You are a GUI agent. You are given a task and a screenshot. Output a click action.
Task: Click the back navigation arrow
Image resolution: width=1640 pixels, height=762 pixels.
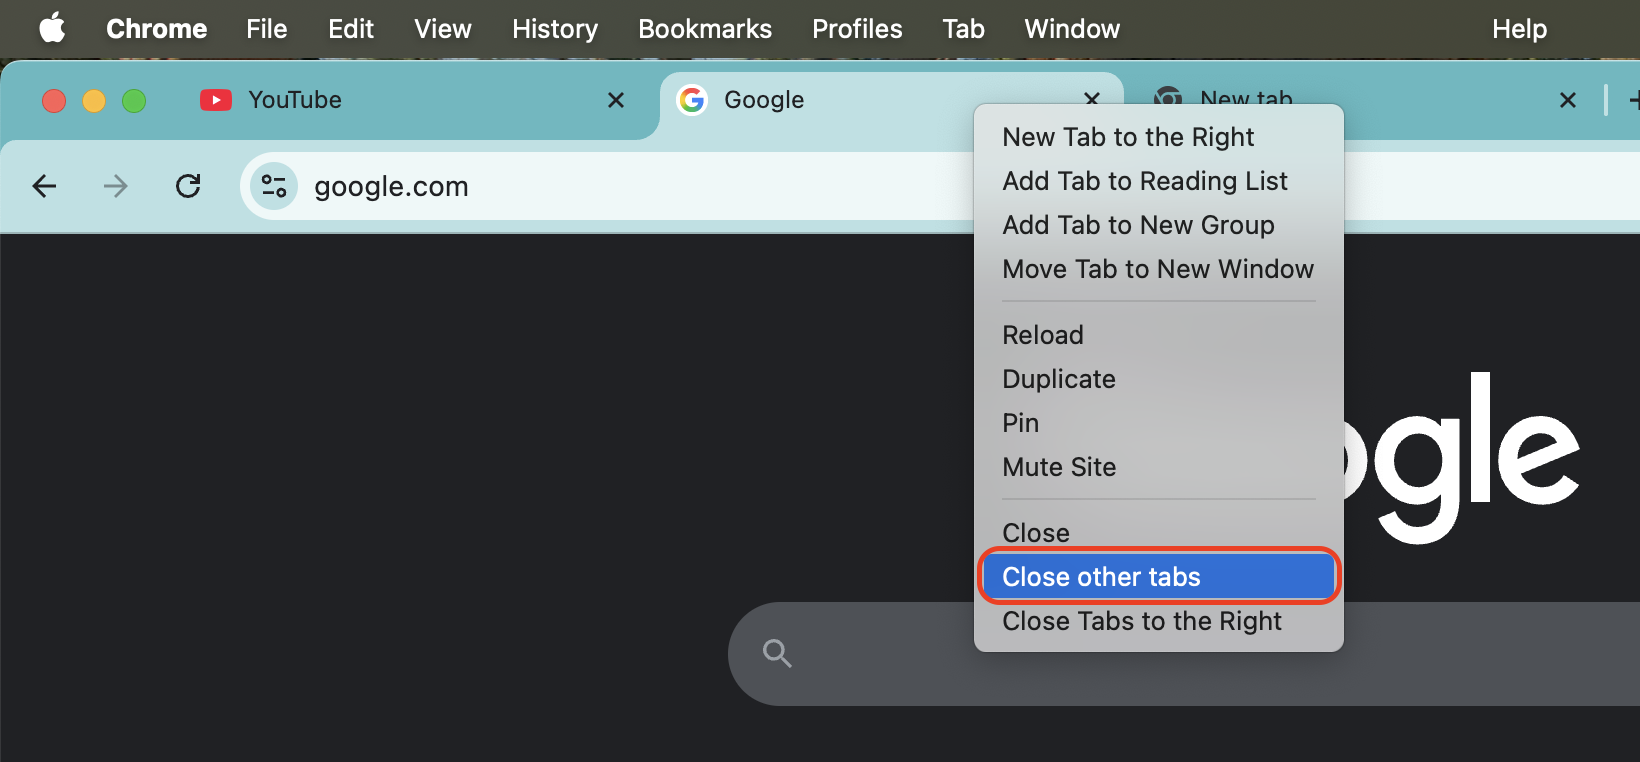[x=44, y=186]
